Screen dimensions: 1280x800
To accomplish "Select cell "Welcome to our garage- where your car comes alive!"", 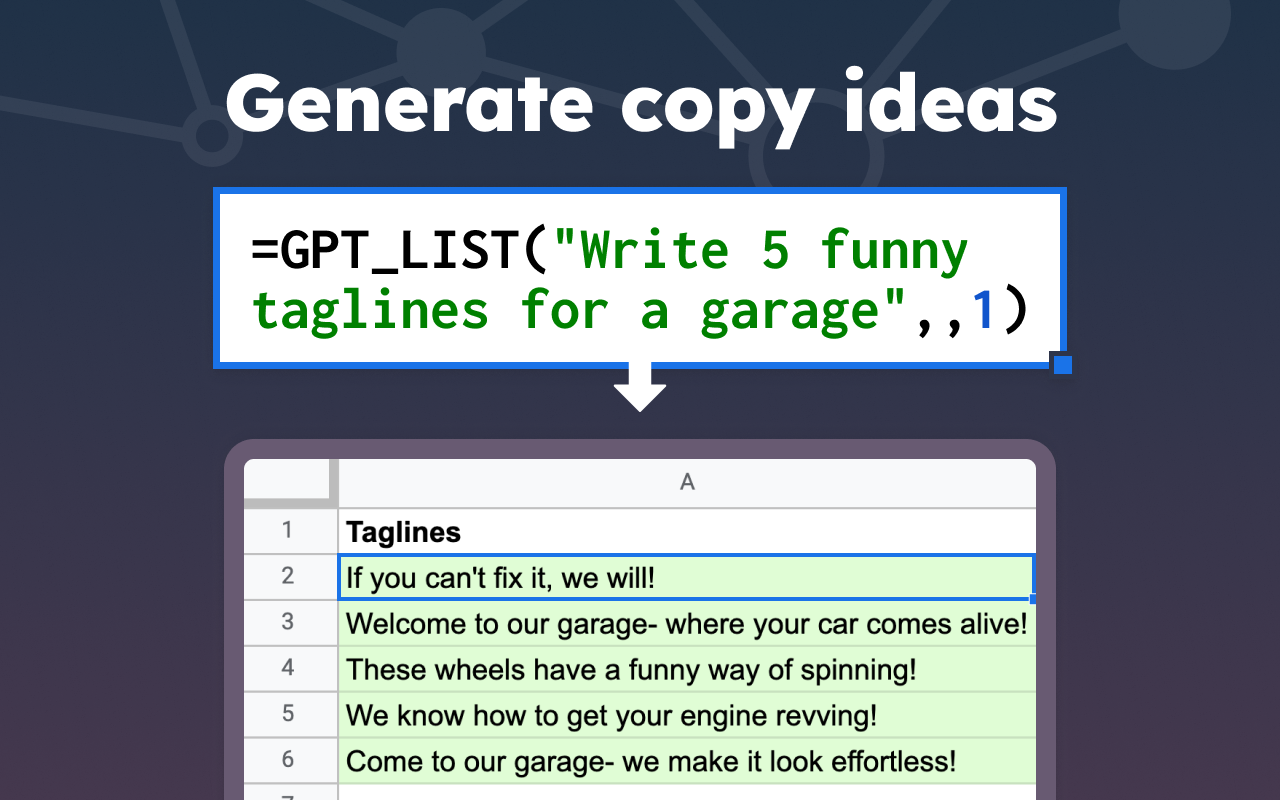I will pos(687,624).
